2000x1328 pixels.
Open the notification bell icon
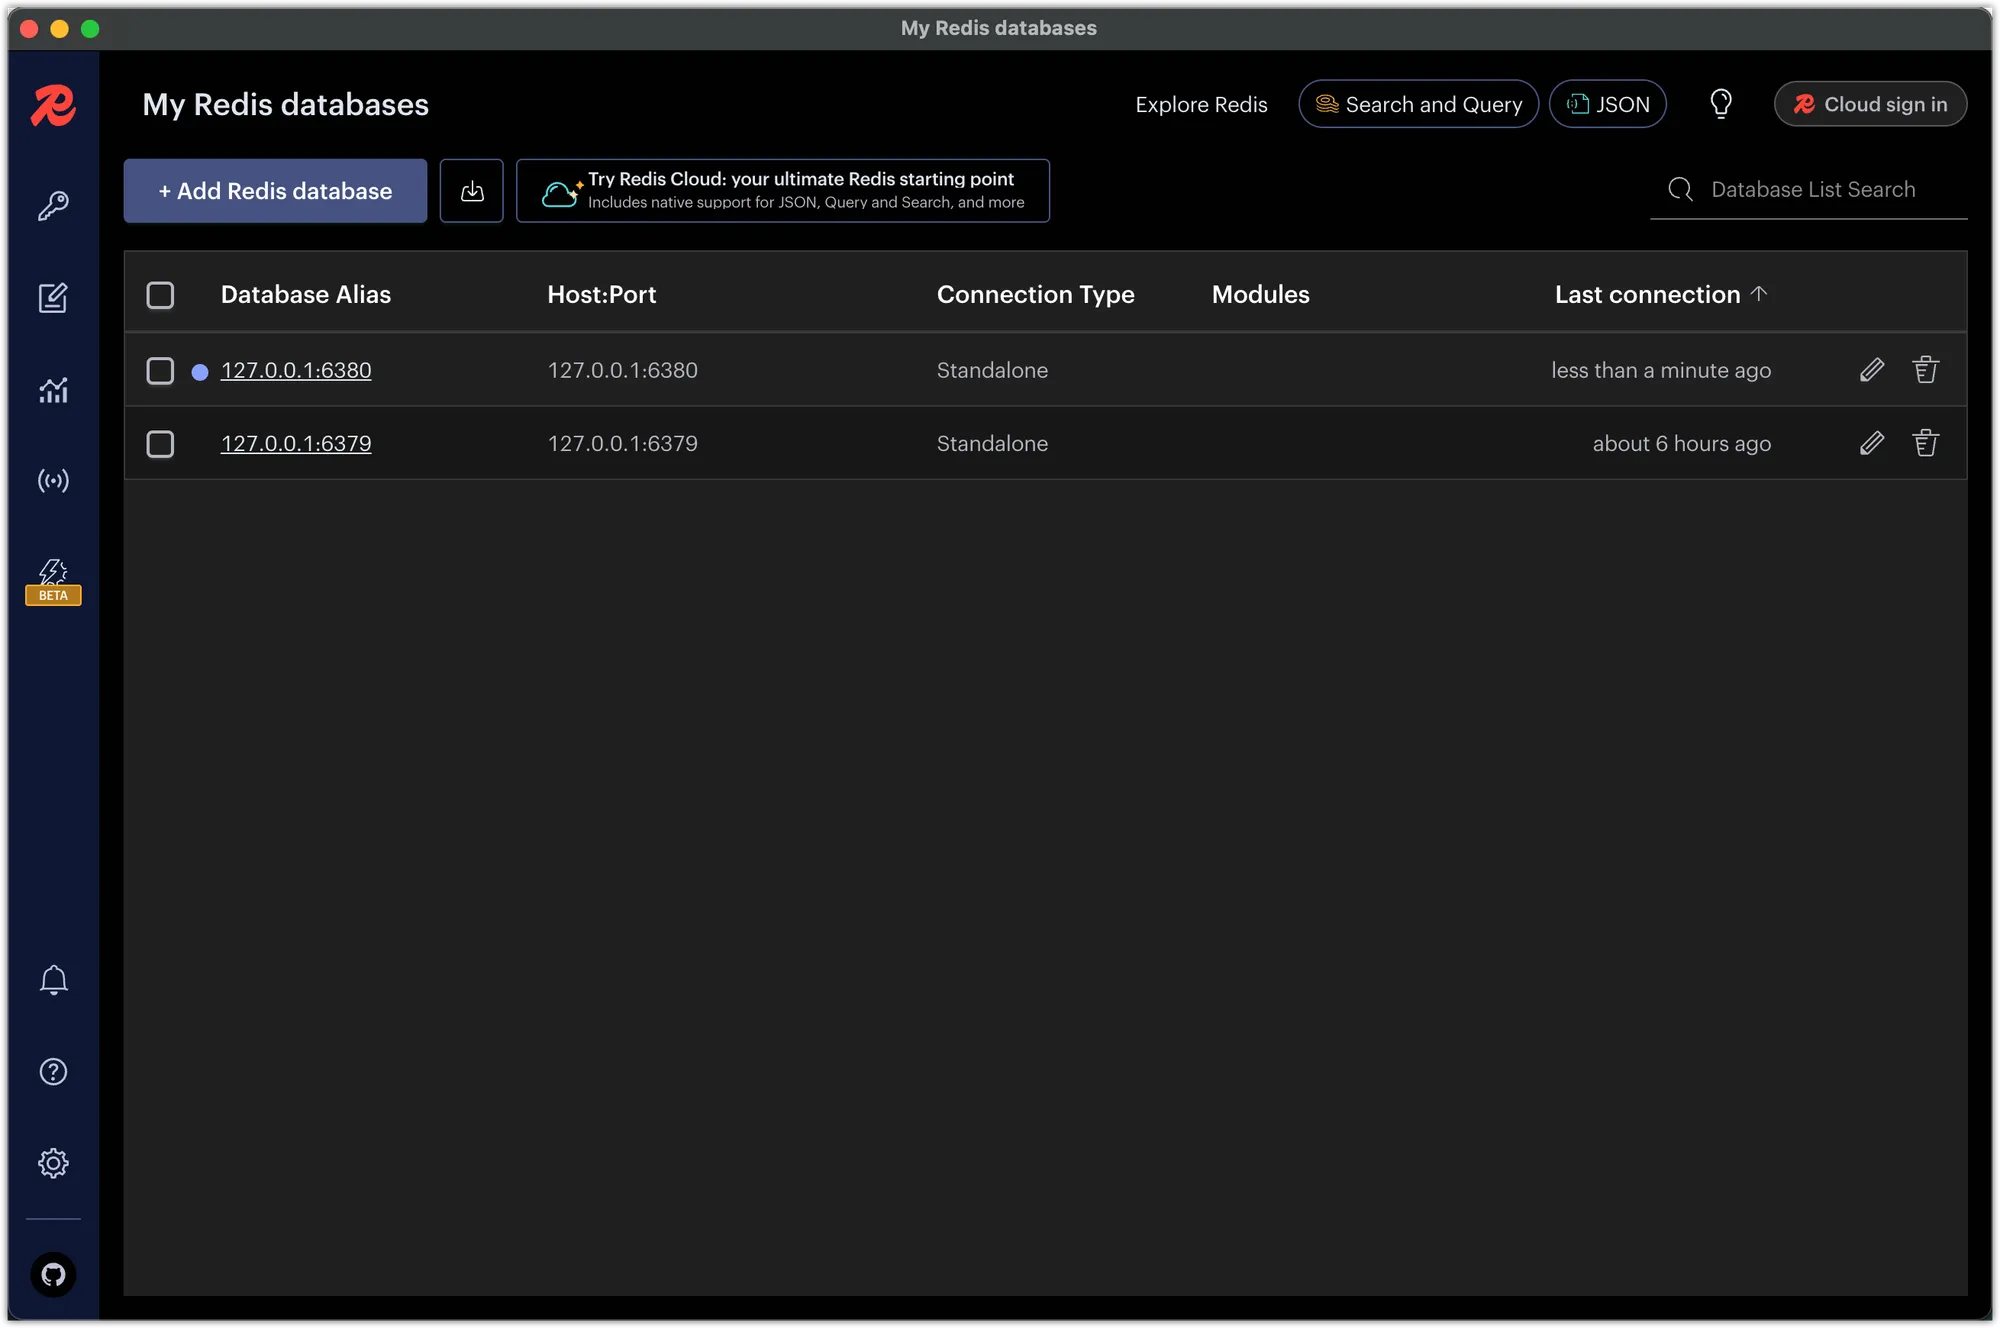click(53, 980)
